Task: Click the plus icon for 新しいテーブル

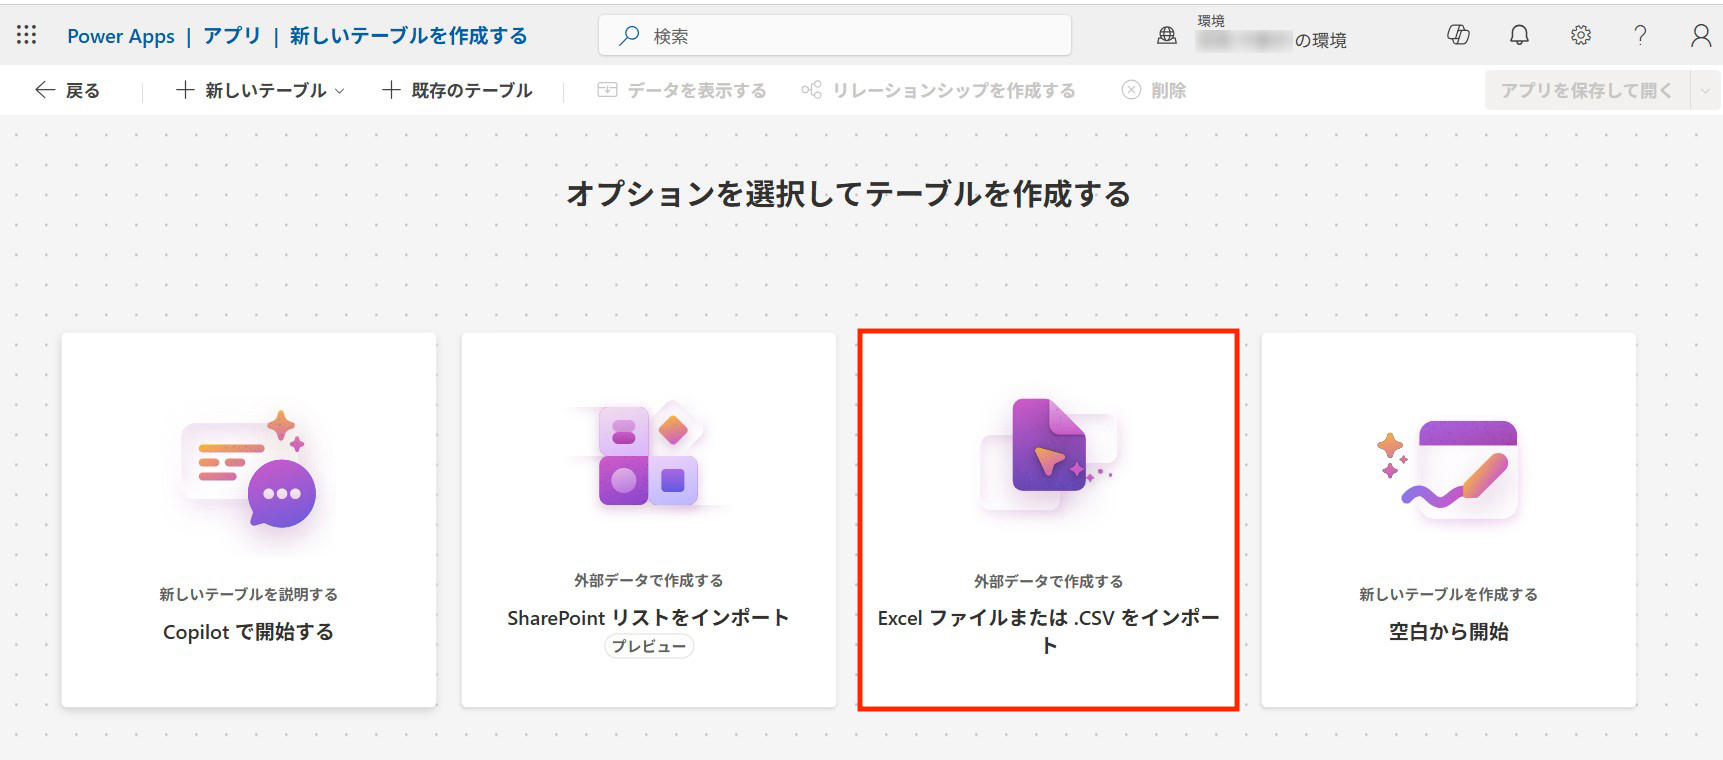Action: (185, 90)
